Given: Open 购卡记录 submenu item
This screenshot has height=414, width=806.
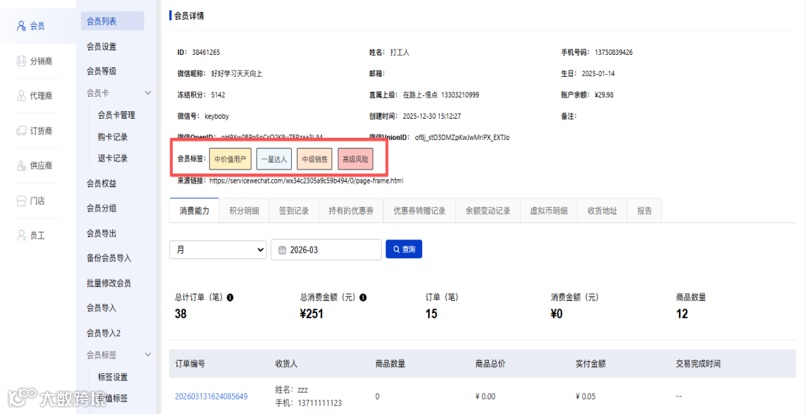Looking at the screenshot, I should pyautogui.click(x=113, y=137).
